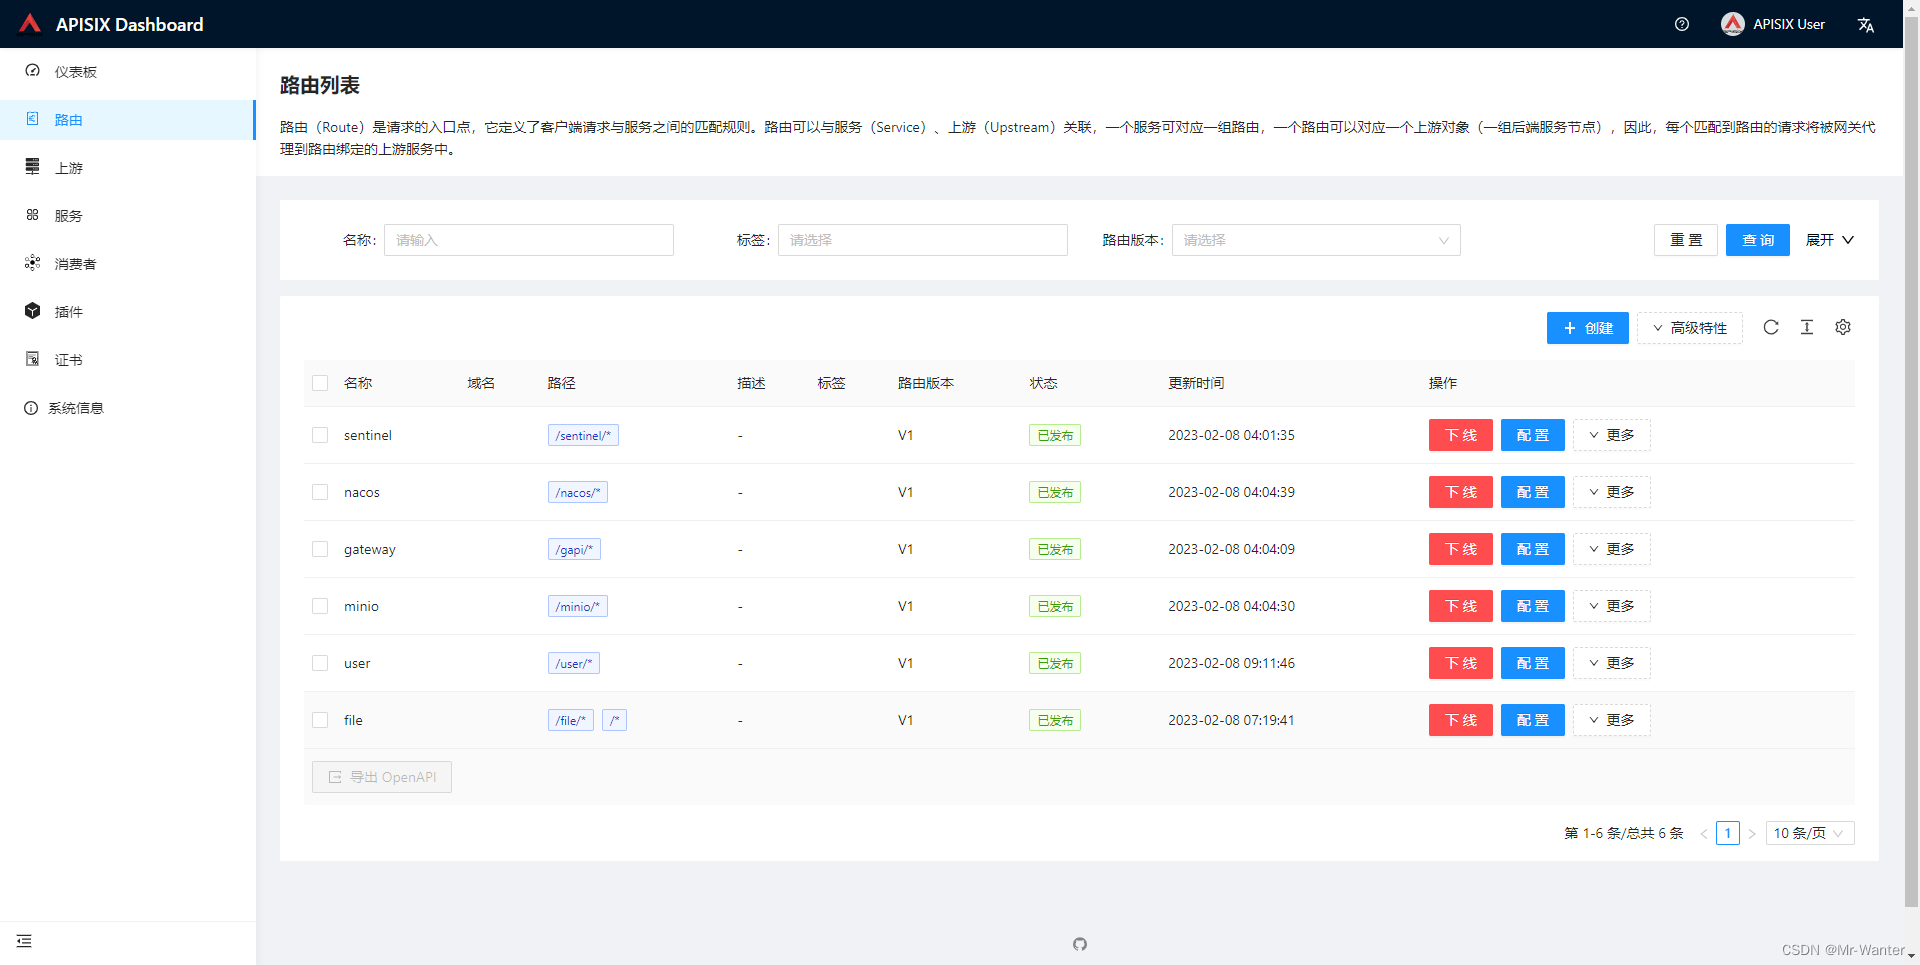Click the /minio/* path tag
The width and height of the screenshot is (1920, 965).
(578, 606)
